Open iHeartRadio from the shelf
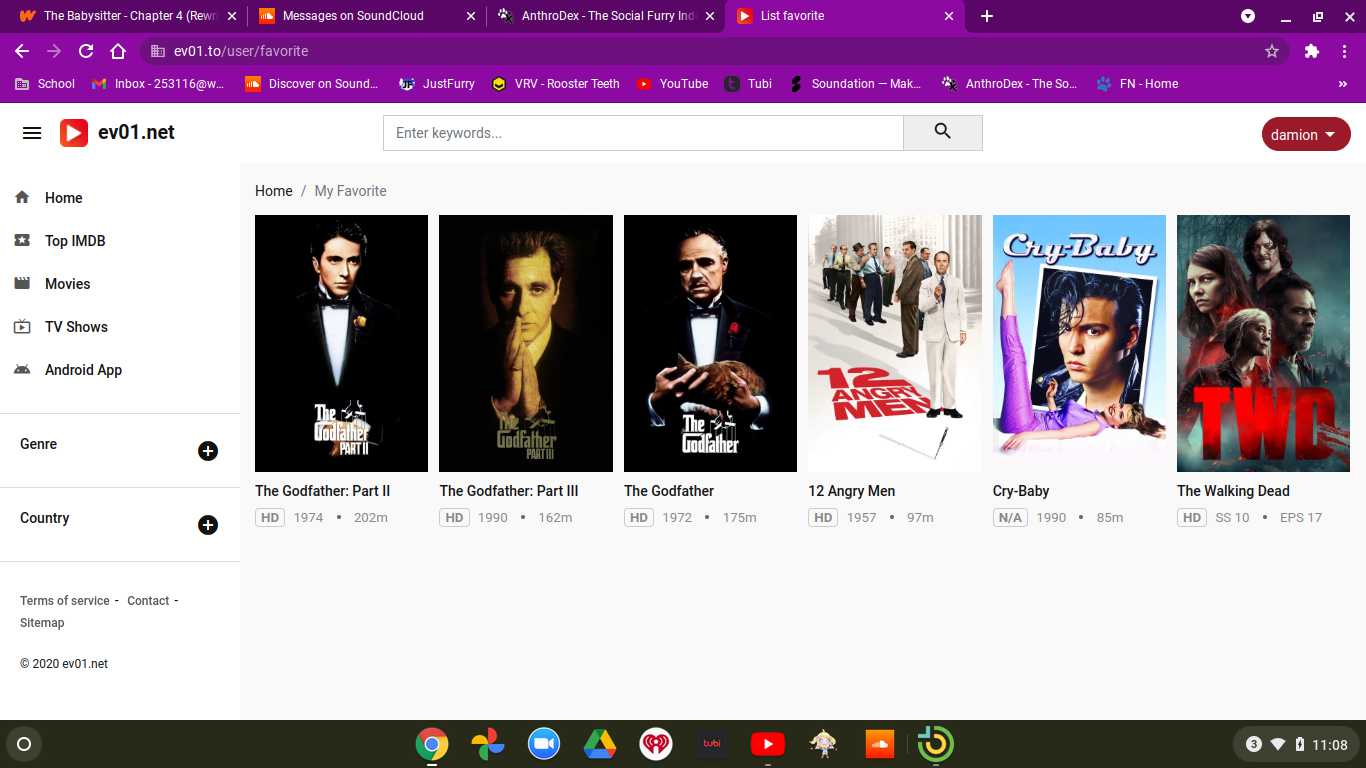Screen dimensions: 1366x768 [x=656, y=744]
